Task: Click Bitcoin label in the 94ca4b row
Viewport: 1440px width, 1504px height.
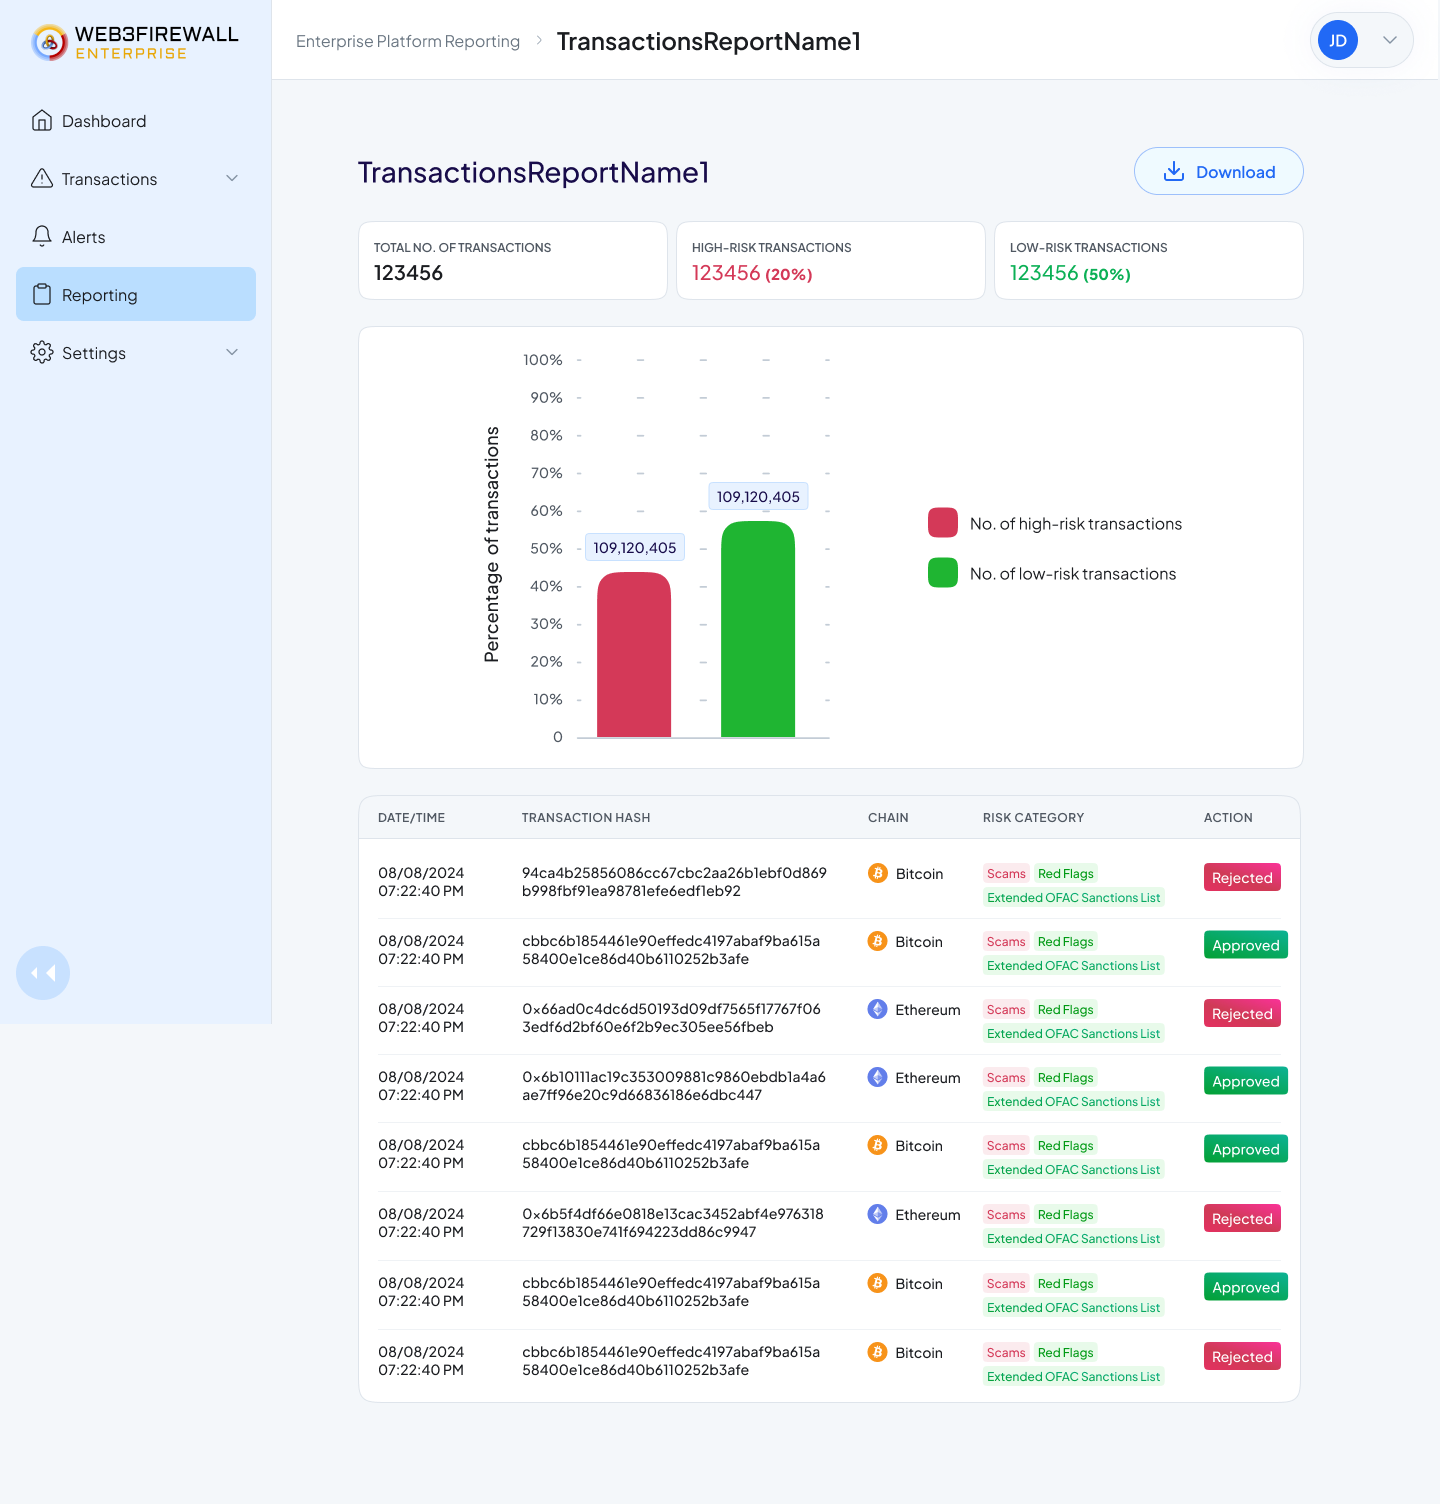Action: [x=919, y=874]
